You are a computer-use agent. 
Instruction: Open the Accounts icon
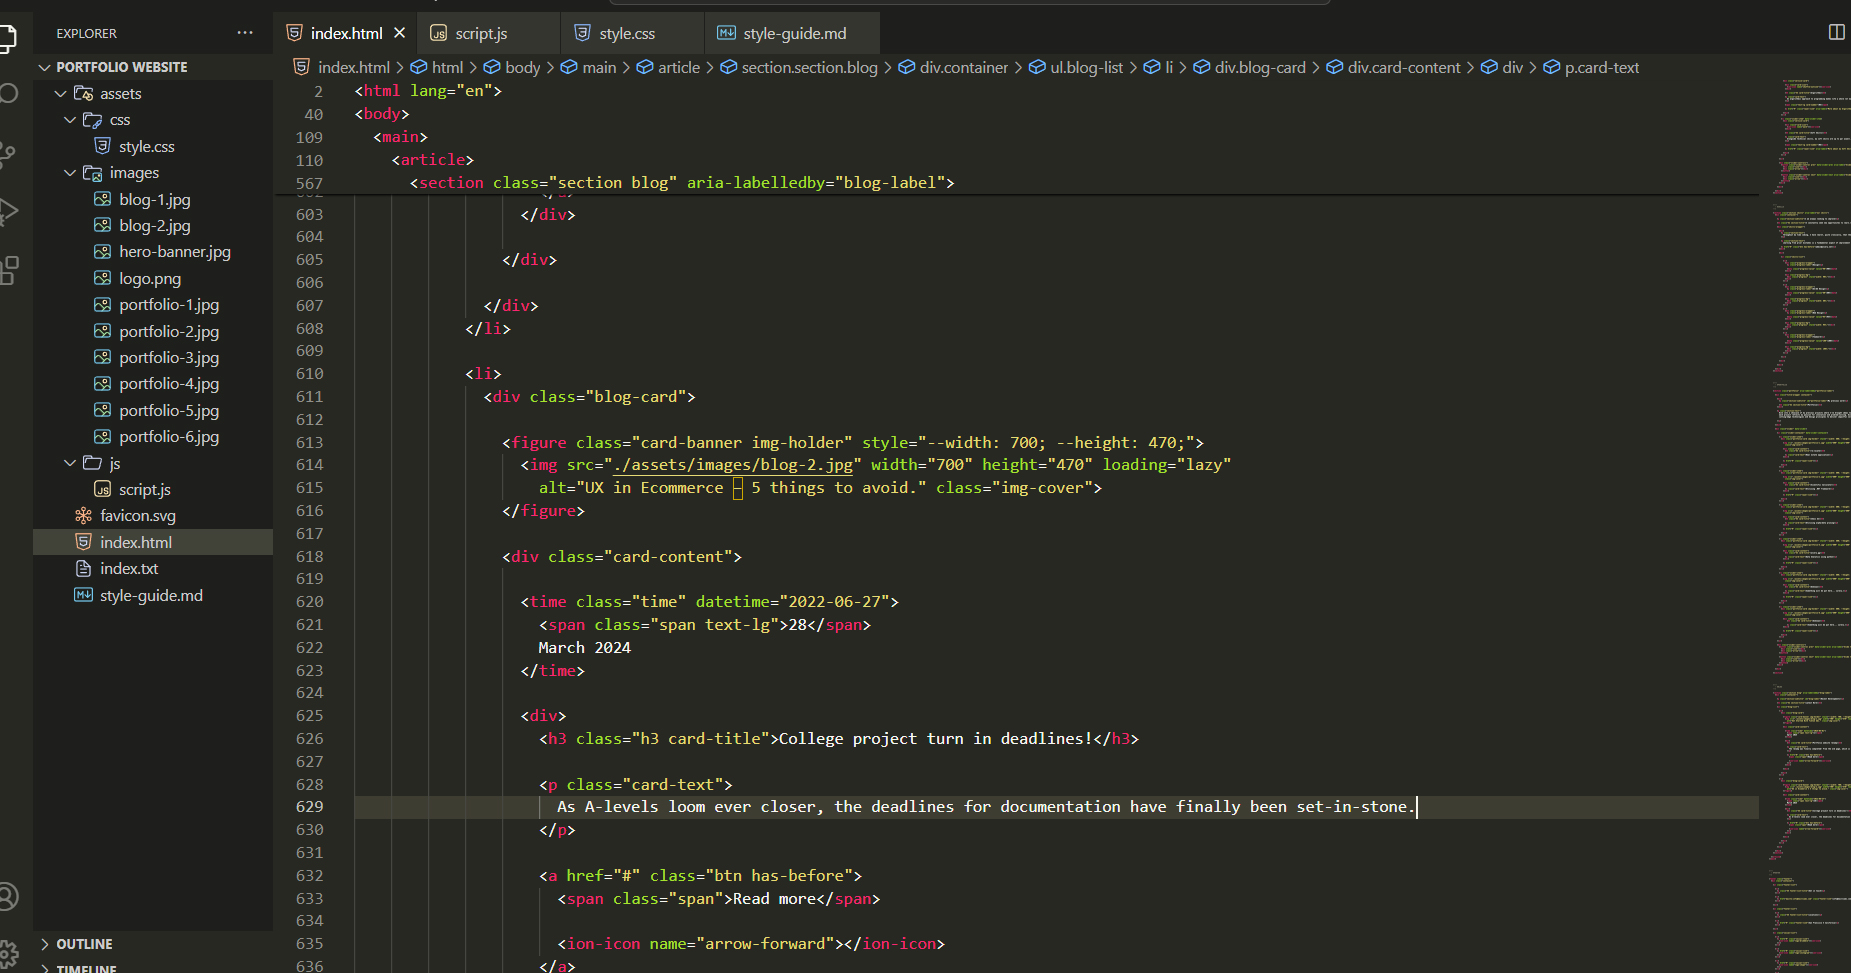point(8,897)
